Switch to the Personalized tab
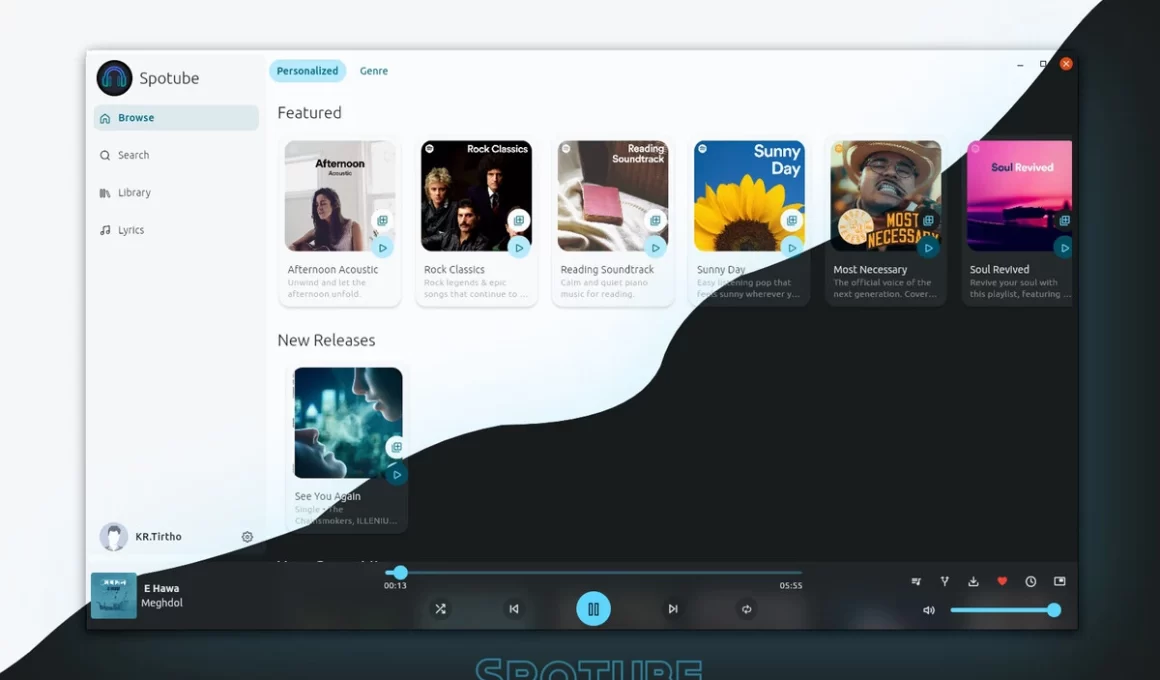 click(x=307, y=71)
